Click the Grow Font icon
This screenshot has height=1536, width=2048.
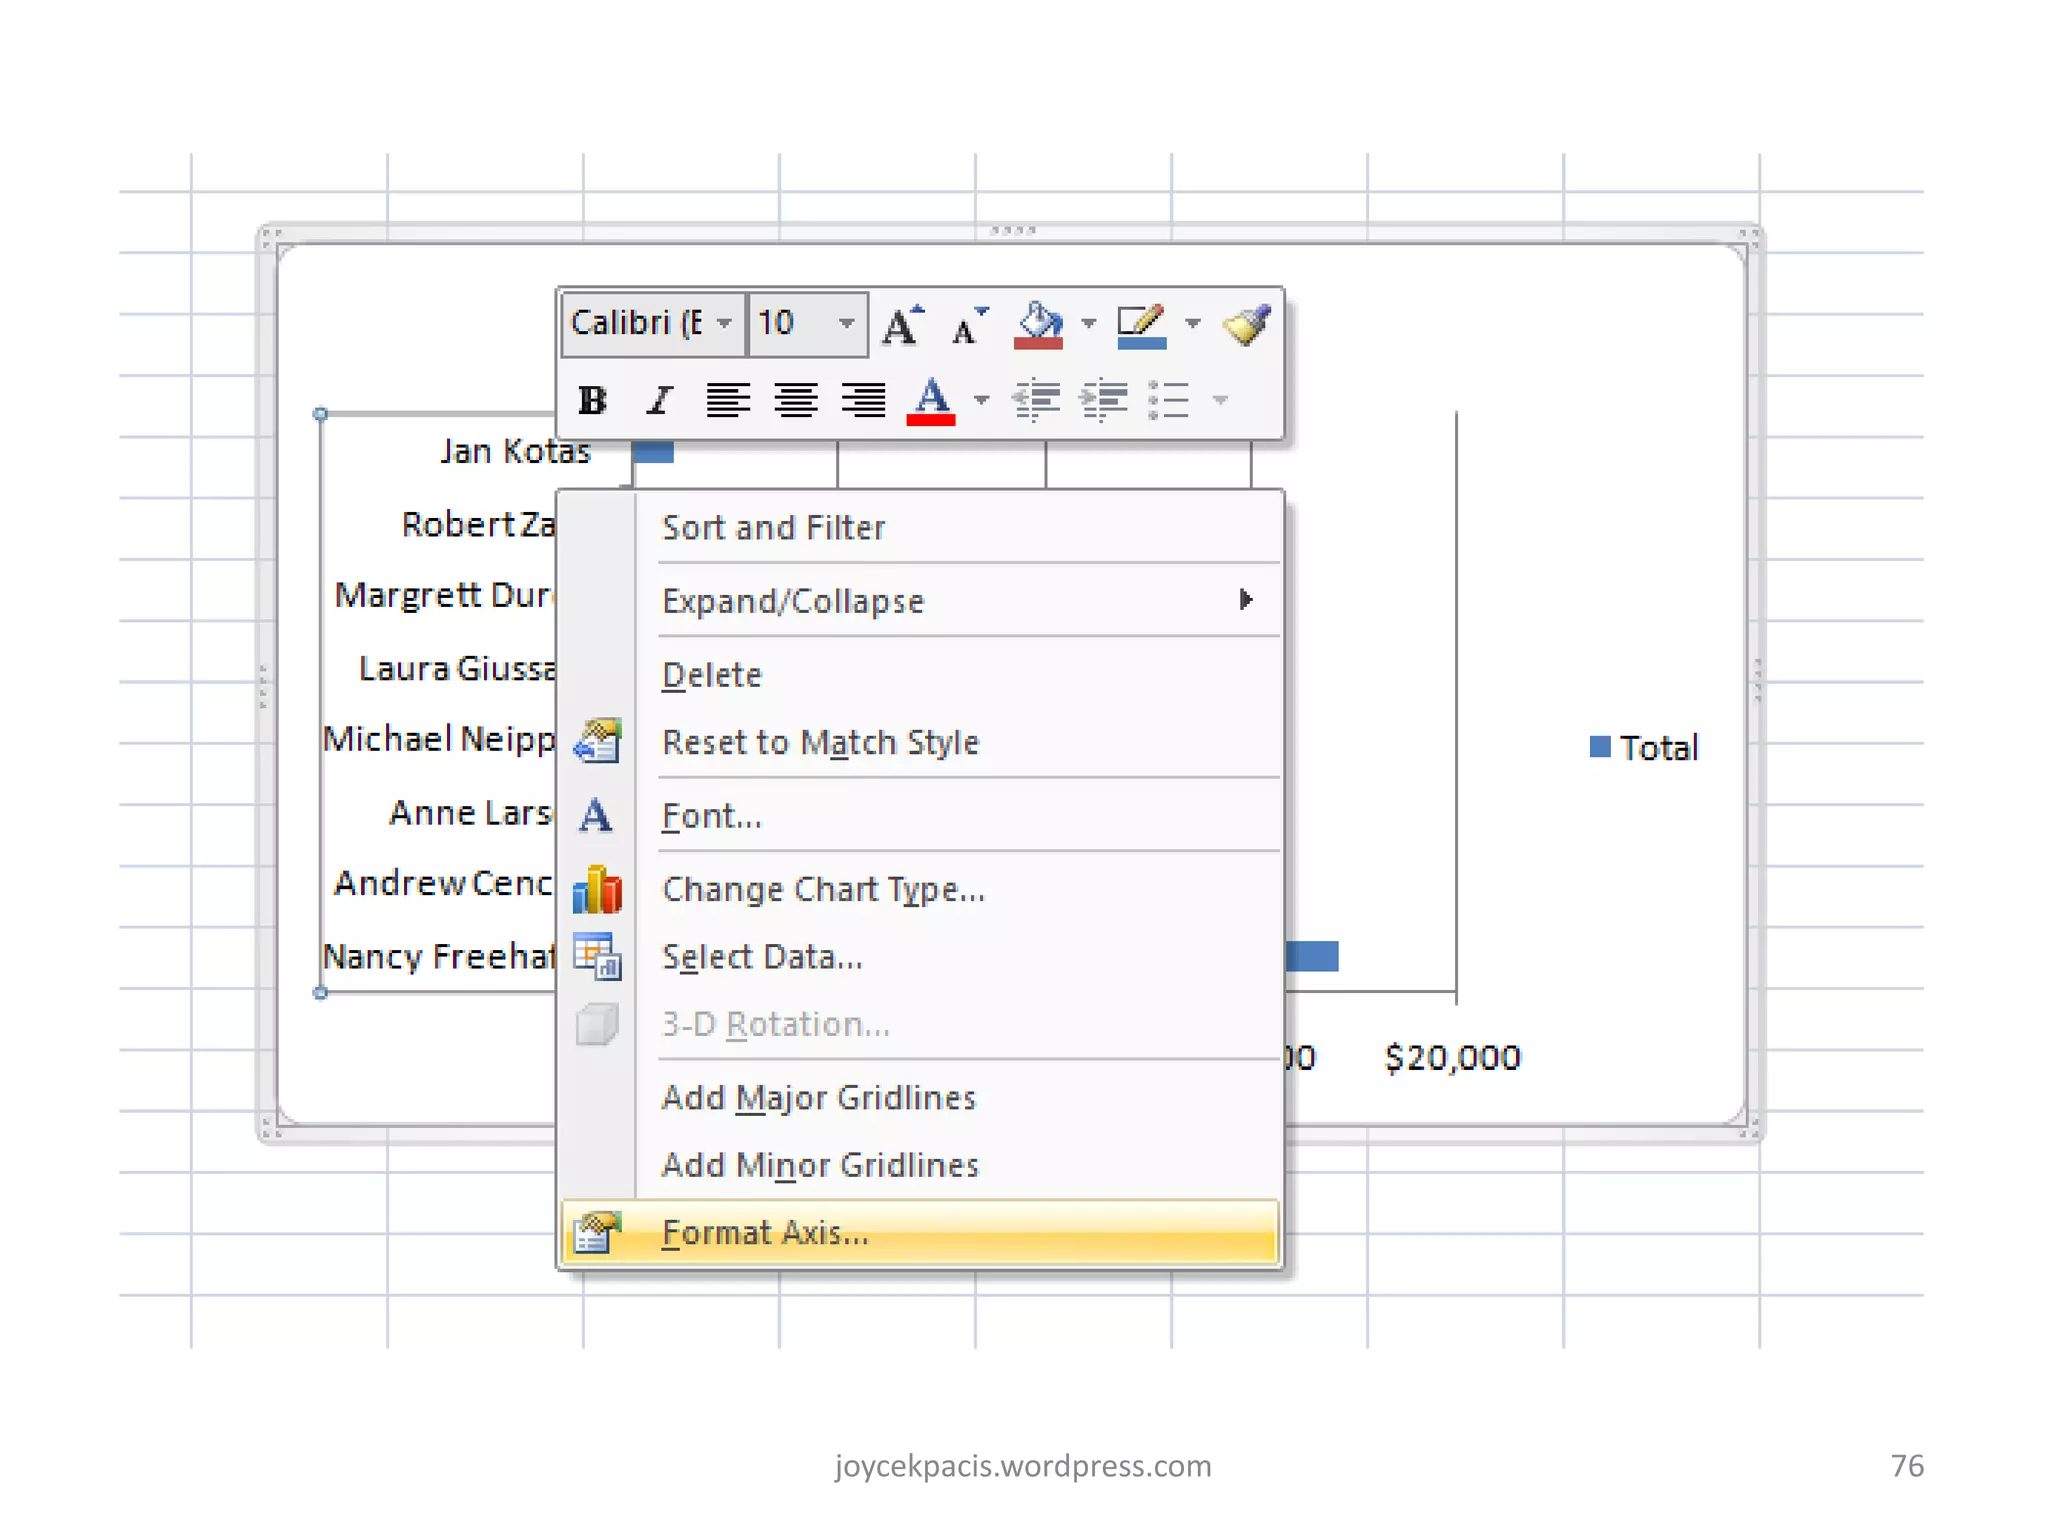click(x=903, y=325)
